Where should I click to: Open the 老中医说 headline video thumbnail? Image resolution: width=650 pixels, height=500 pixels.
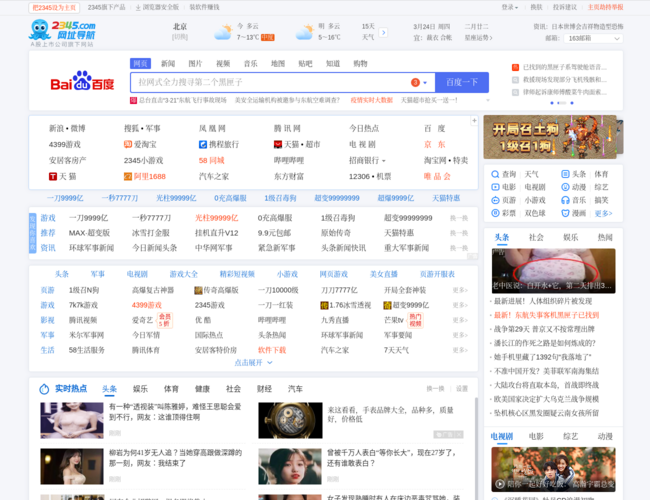553,271
